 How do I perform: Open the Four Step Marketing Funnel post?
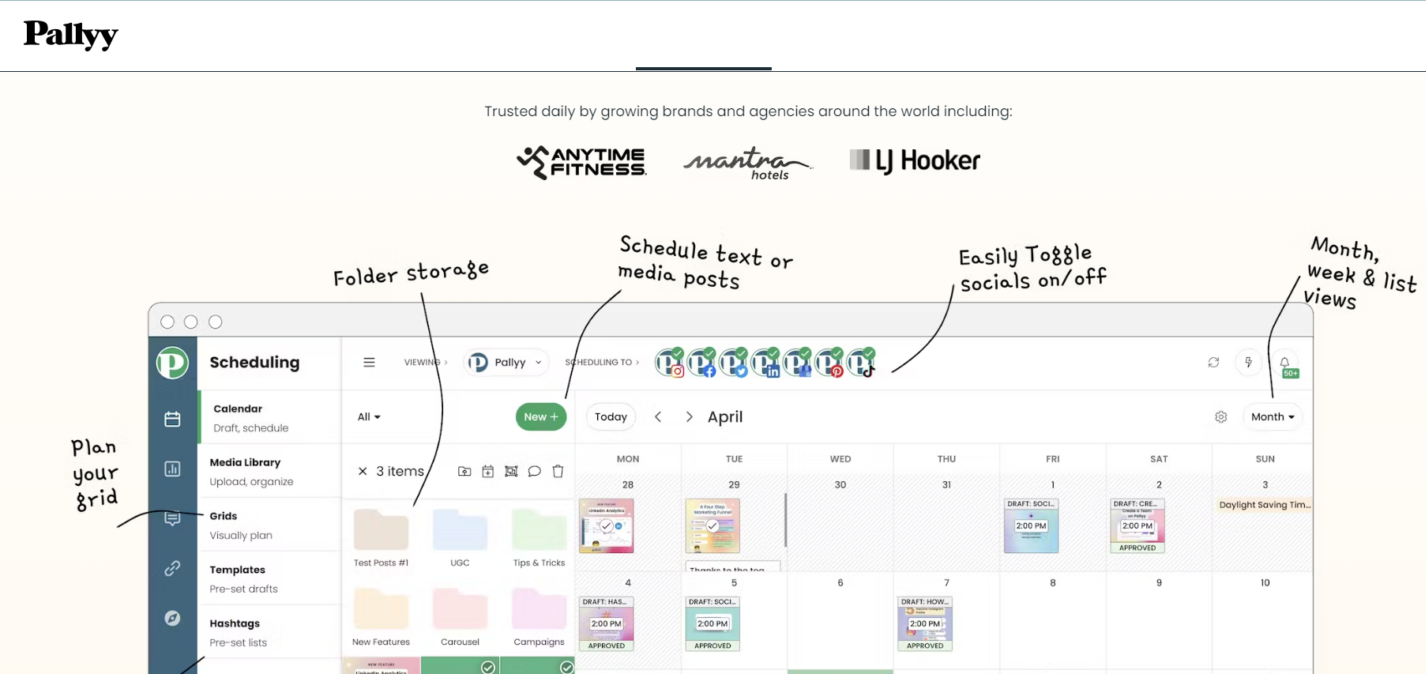click(x=712, y=526)
